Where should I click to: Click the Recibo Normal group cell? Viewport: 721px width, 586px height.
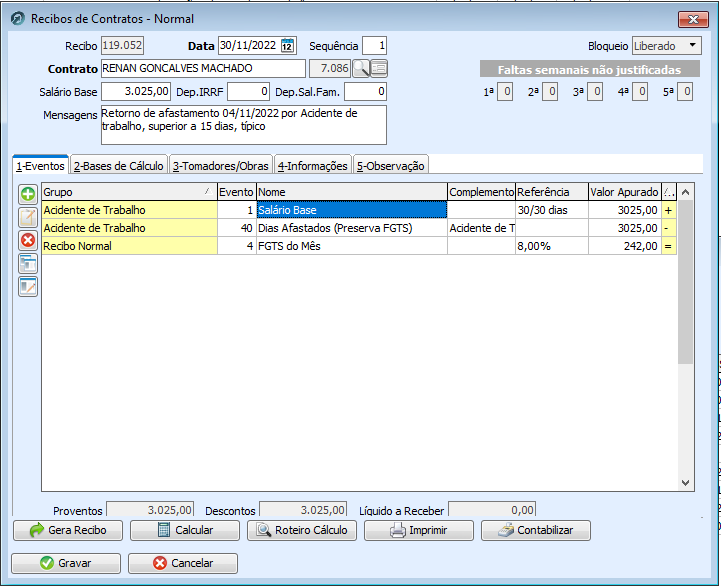[x=129, y=246]
